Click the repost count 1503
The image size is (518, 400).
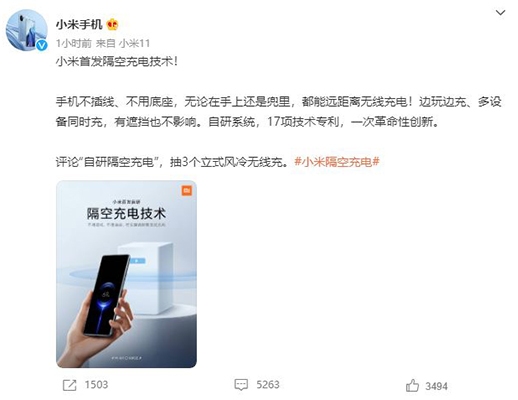[96, 385]
